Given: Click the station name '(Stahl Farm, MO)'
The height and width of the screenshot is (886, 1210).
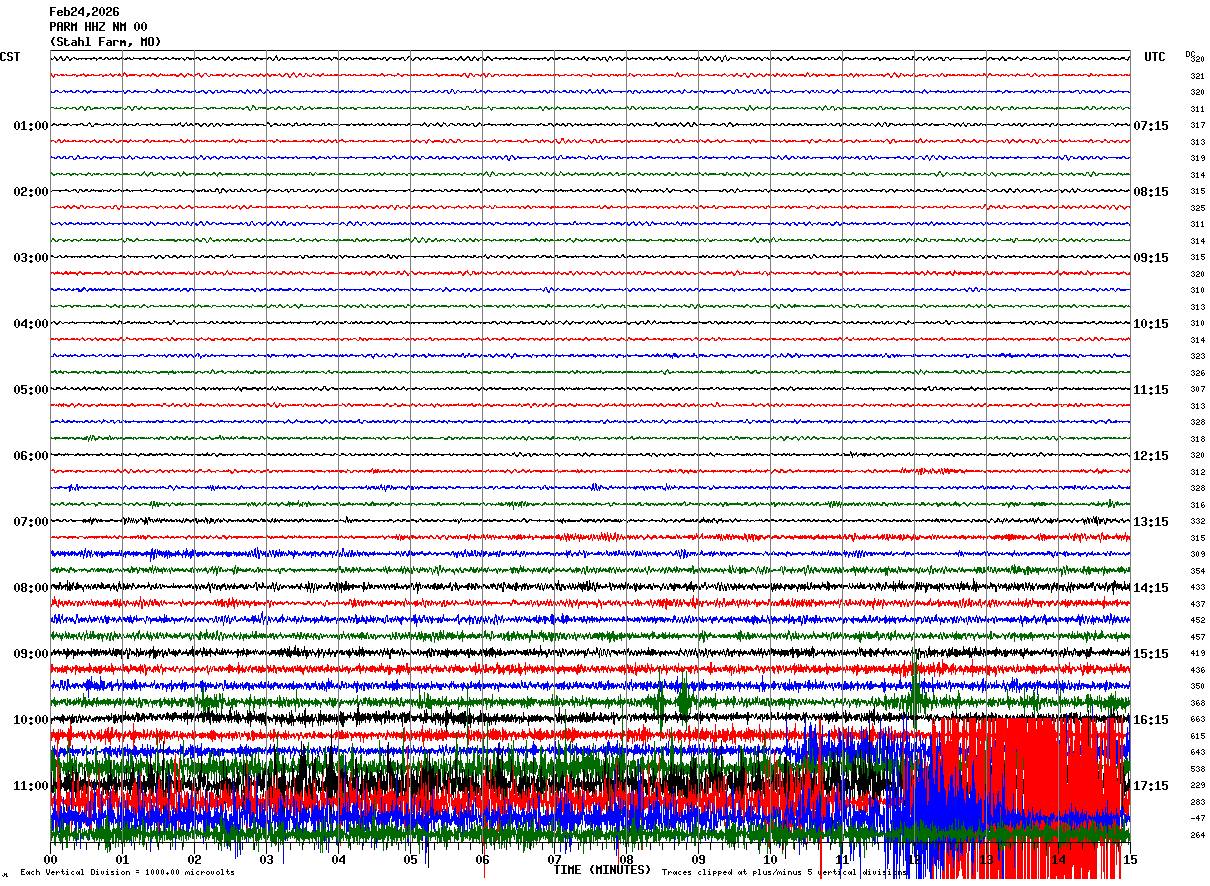Looking at the screenshot, I should [x=105, y=42].
